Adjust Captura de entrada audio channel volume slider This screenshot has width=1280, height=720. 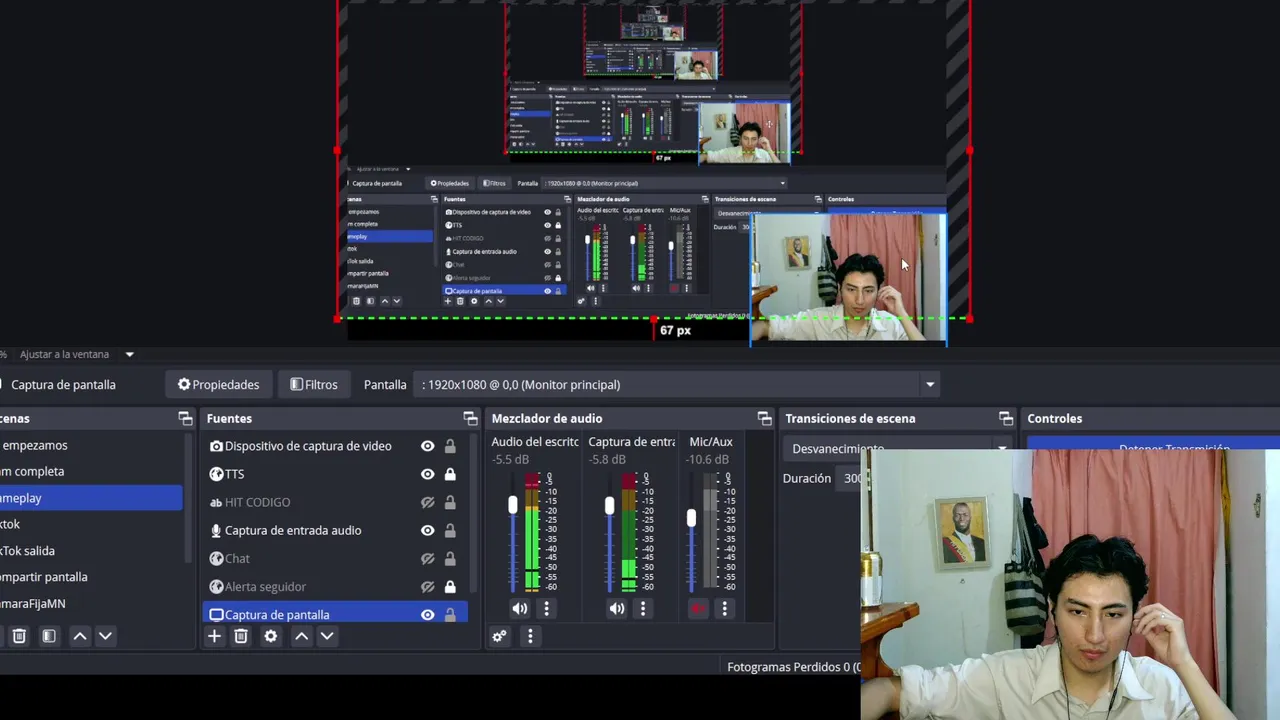click(x=609, y=505)
